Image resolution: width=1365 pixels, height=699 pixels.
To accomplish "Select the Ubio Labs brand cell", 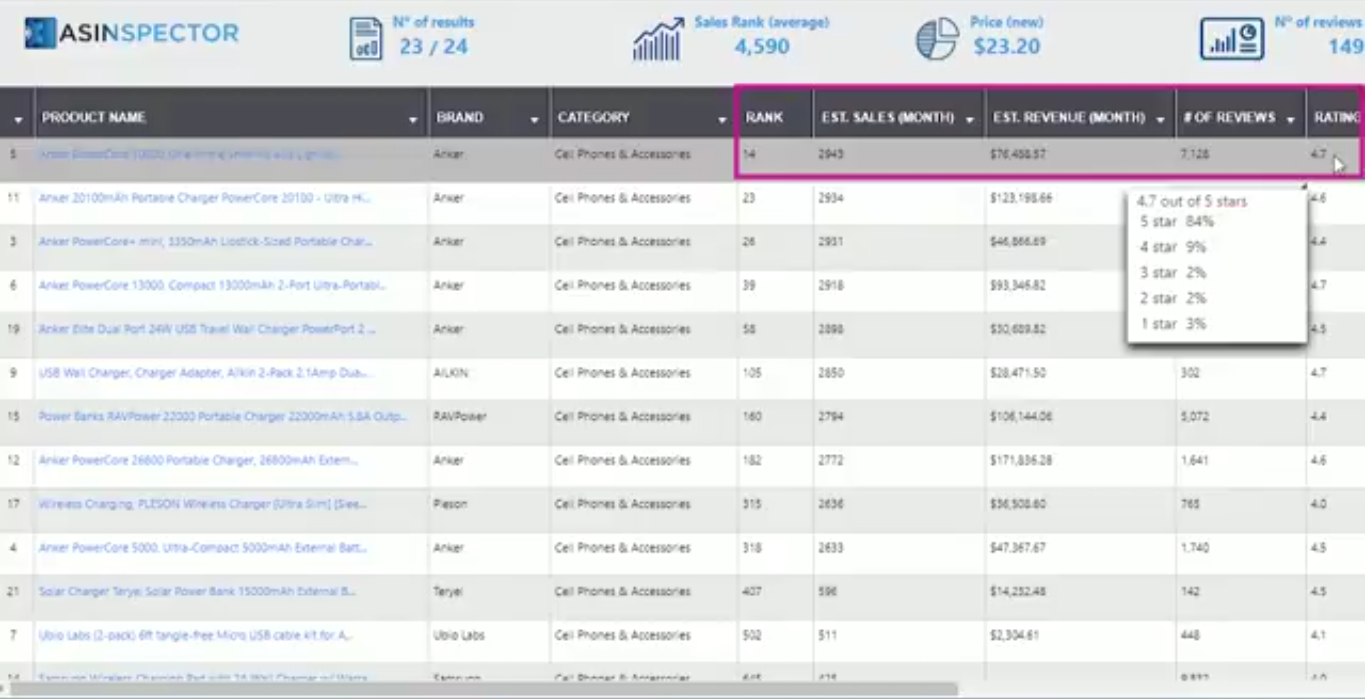I will [459, 635].
